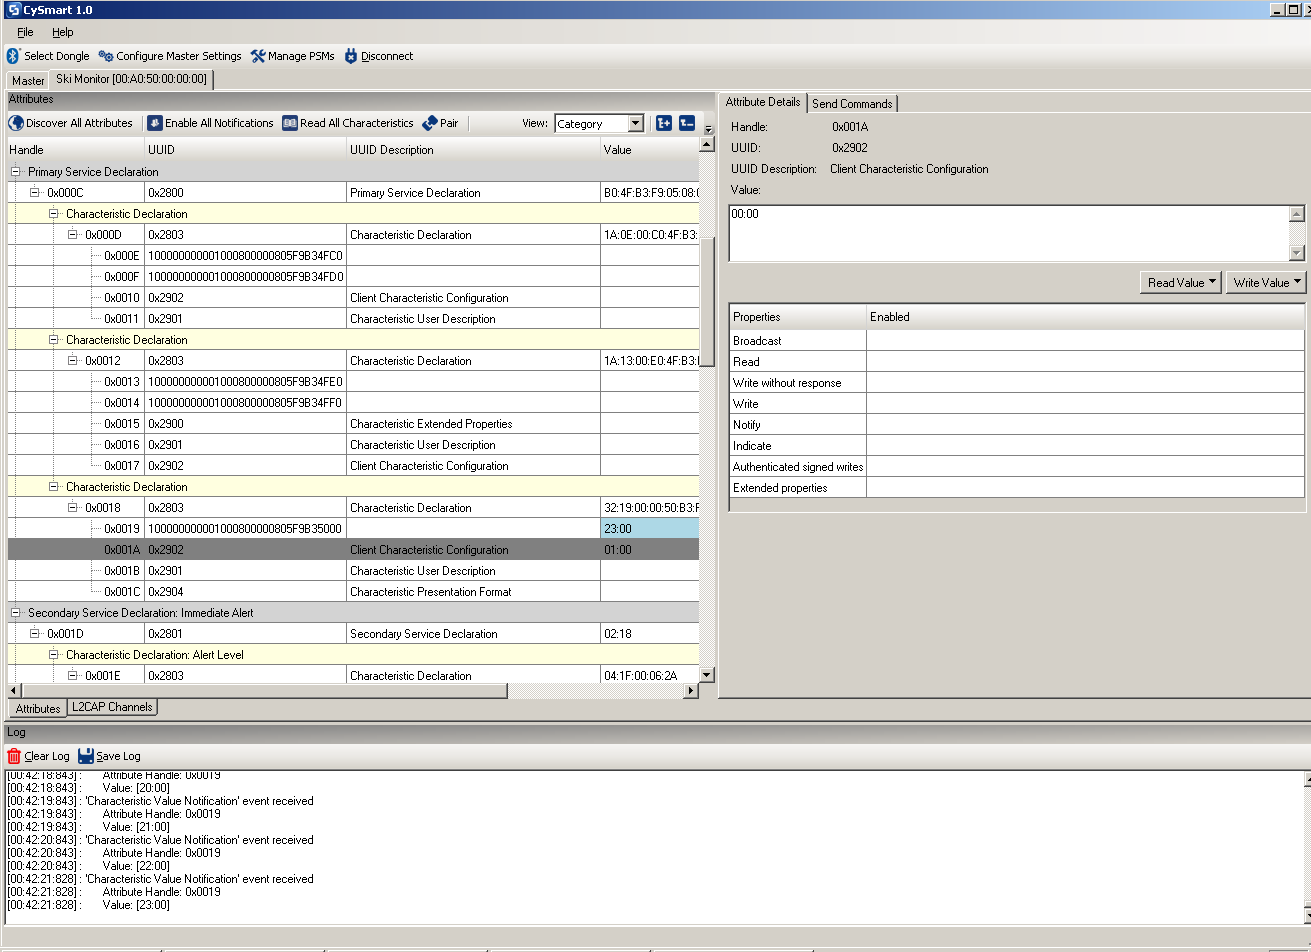Click the UUID column header
Viewport: 1311px width, 952px height.
point(245,150)
